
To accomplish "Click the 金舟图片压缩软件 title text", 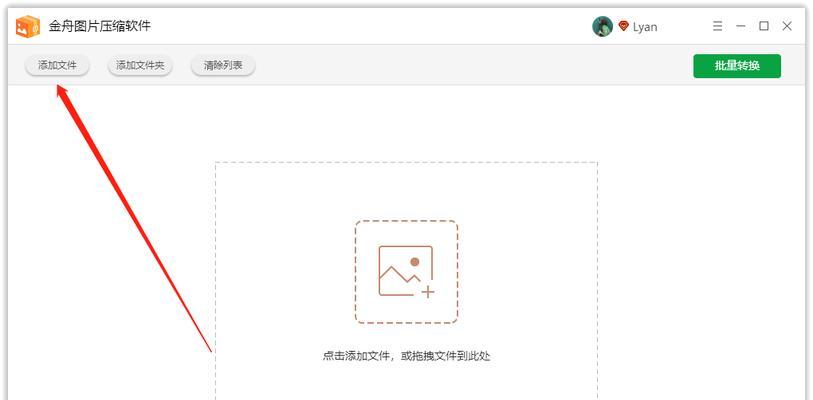I will [x=100, y=26].
